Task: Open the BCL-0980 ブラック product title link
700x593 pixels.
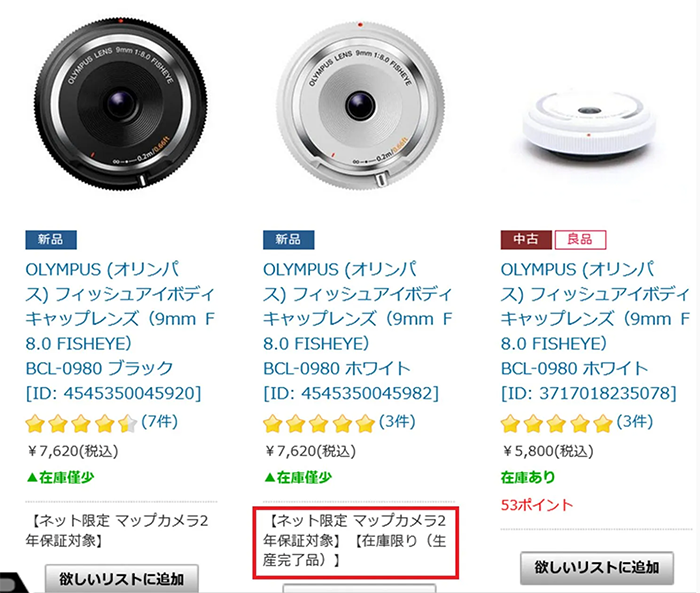Action: (120, 331)
